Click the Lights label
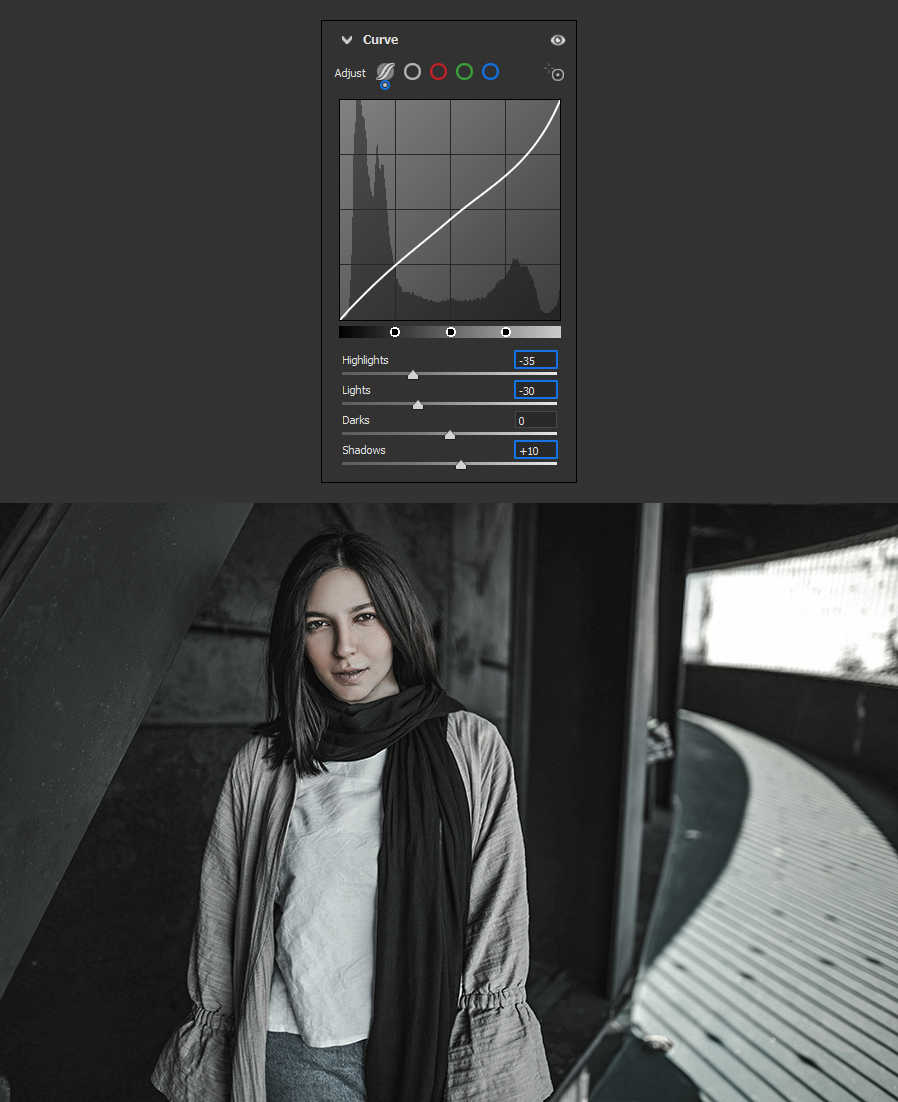This screenshot has width=898, height=1102. coord(356,390)
